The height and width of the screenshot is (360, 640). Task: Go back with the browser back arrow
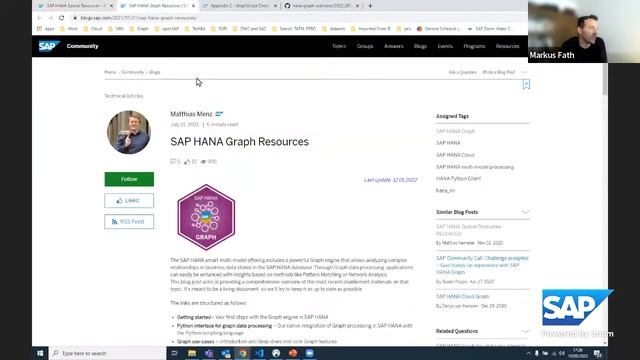tap(40, 18)
